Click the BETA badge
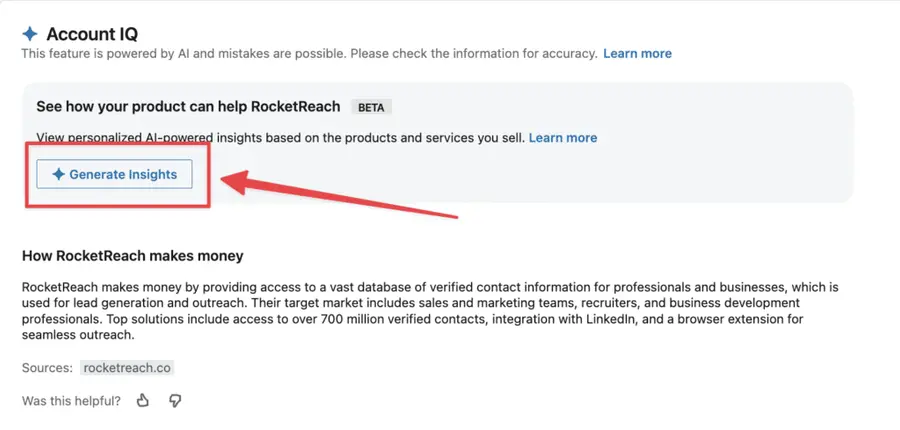The width and height of the screenshot is (900, 430). click(371, 107)
